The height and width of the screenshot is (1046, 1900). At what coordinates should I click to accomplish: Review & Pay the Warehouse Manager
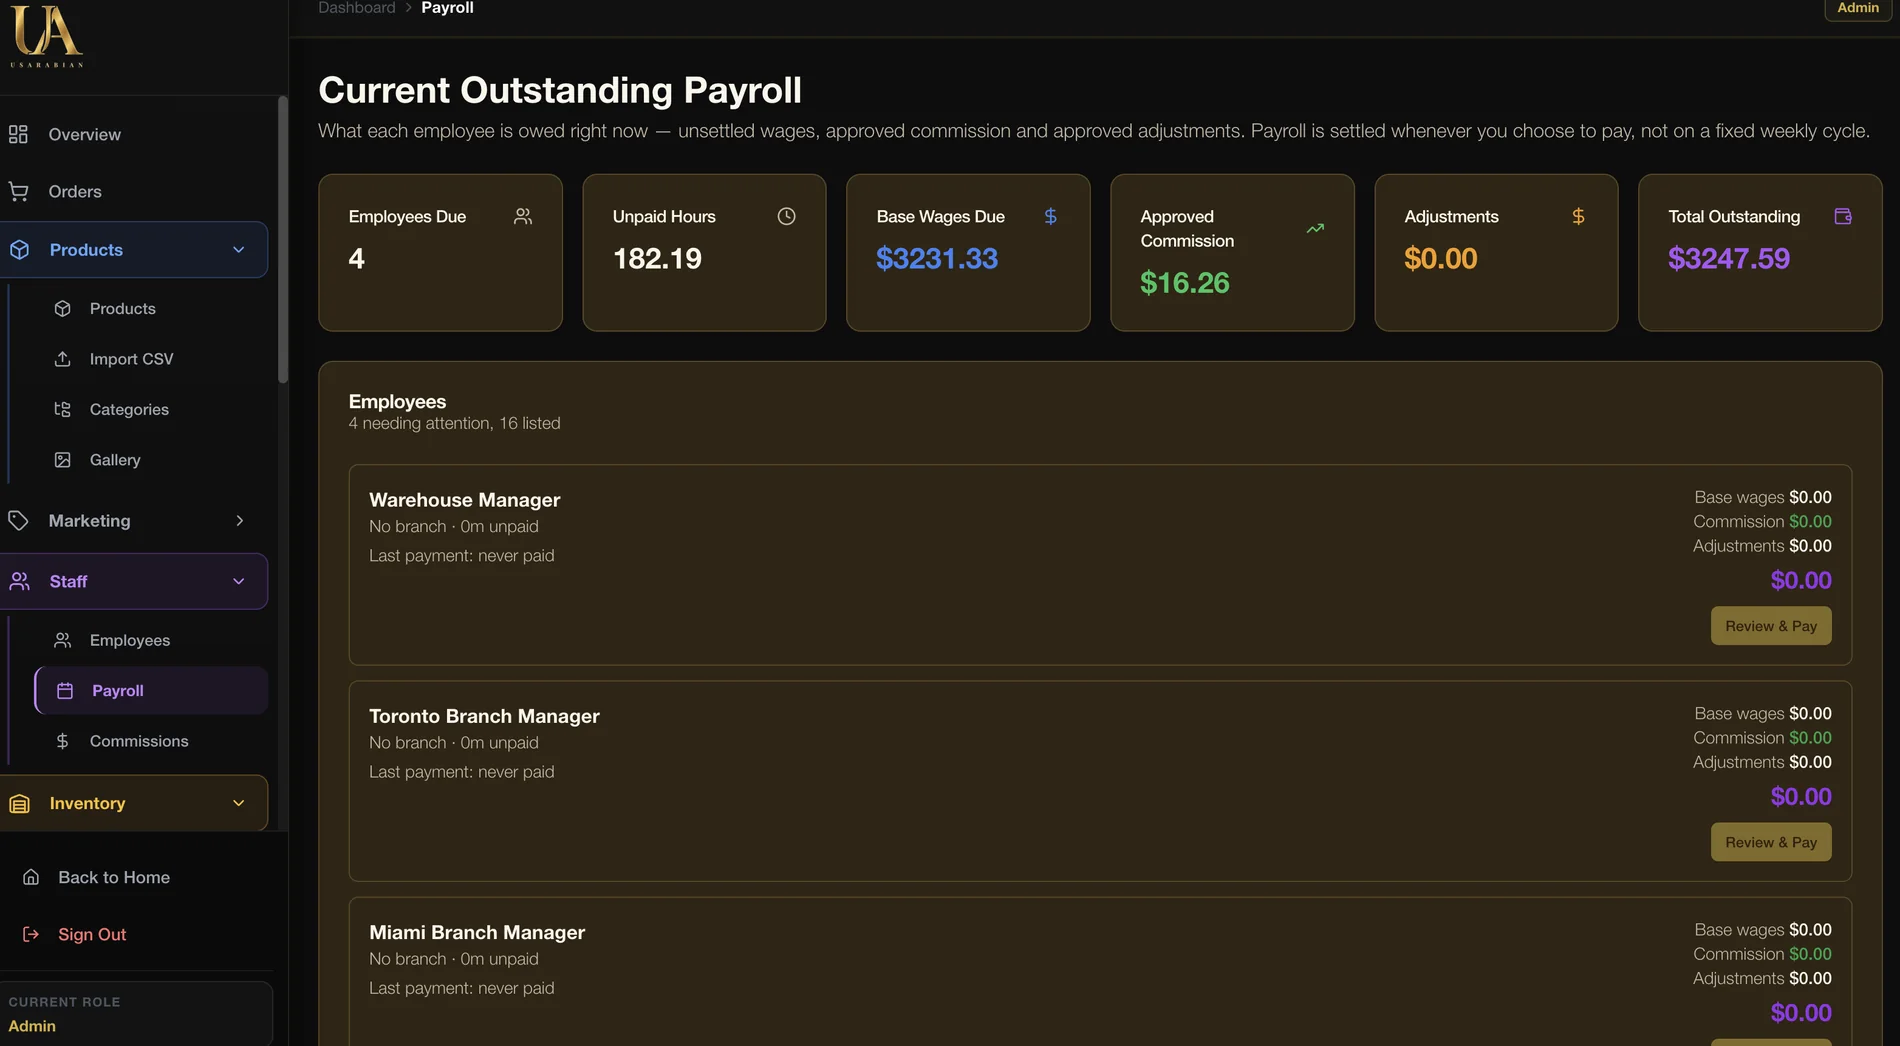coord(1771,626)
